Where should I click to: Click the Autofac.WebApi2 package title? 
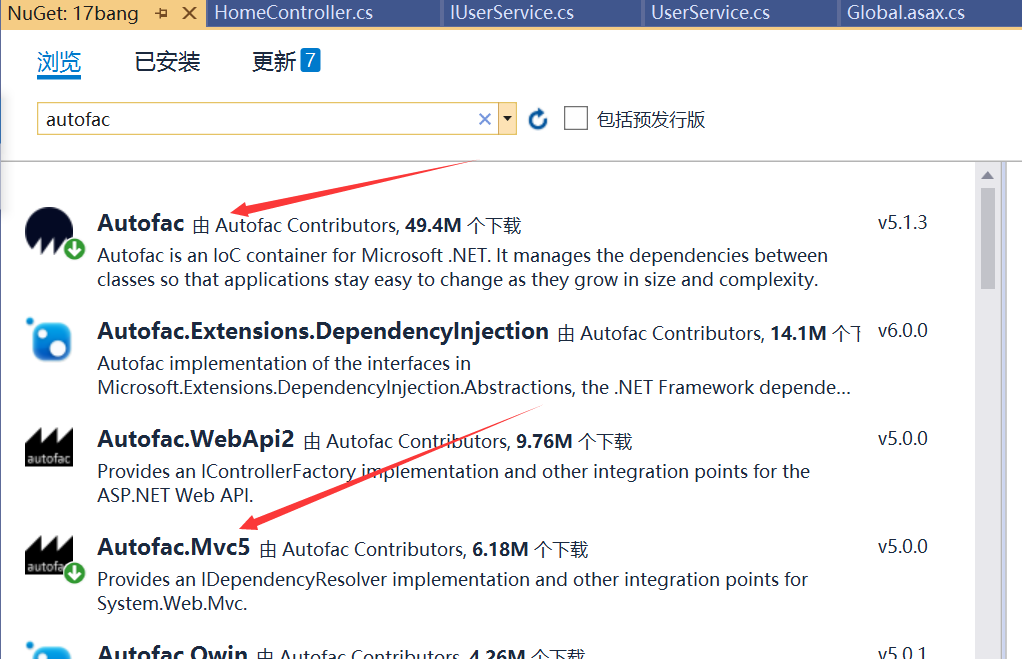pyautogui.click(x=196, y=439)
